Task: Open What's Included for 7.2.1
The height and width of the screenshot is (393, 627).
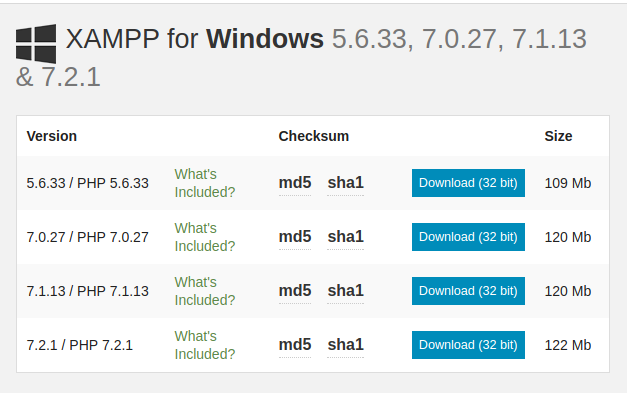Action: click(205, 345)
